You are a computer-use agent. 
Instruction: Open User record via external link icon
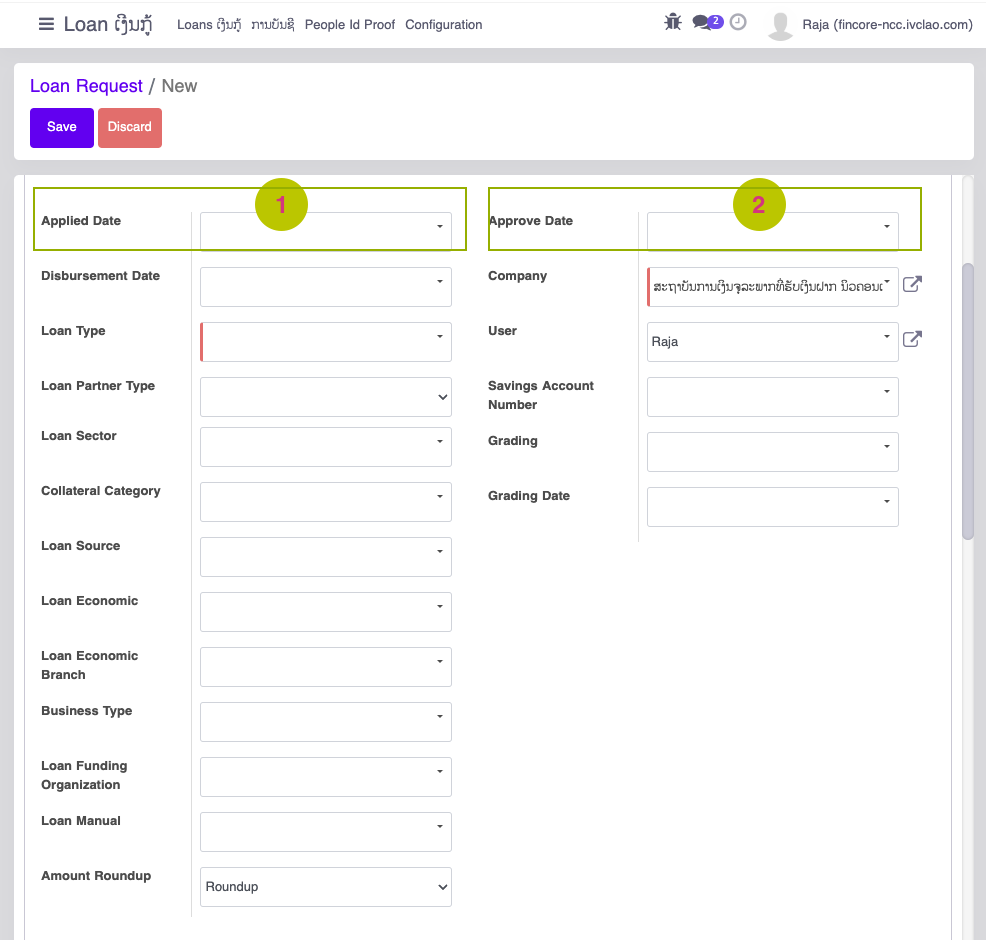(911, 339)
